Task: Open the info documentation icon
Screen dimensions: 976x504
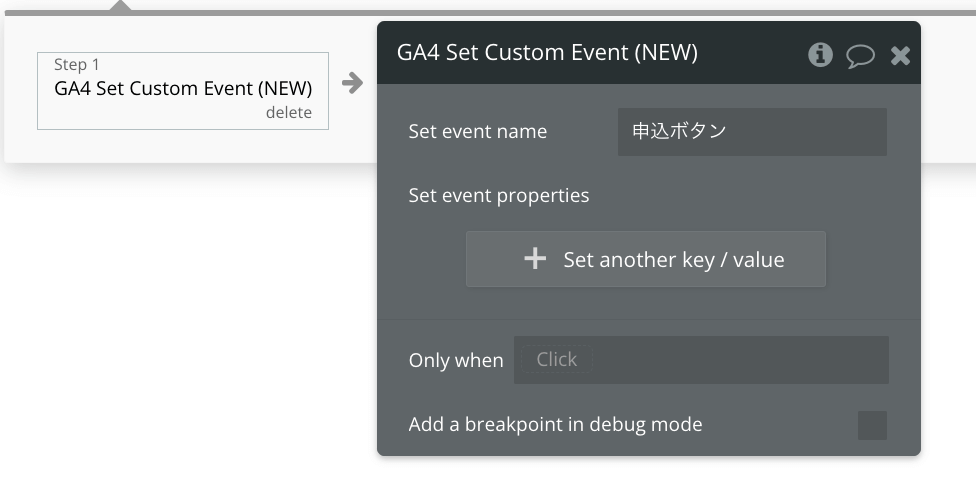Action: click(820, 55)
